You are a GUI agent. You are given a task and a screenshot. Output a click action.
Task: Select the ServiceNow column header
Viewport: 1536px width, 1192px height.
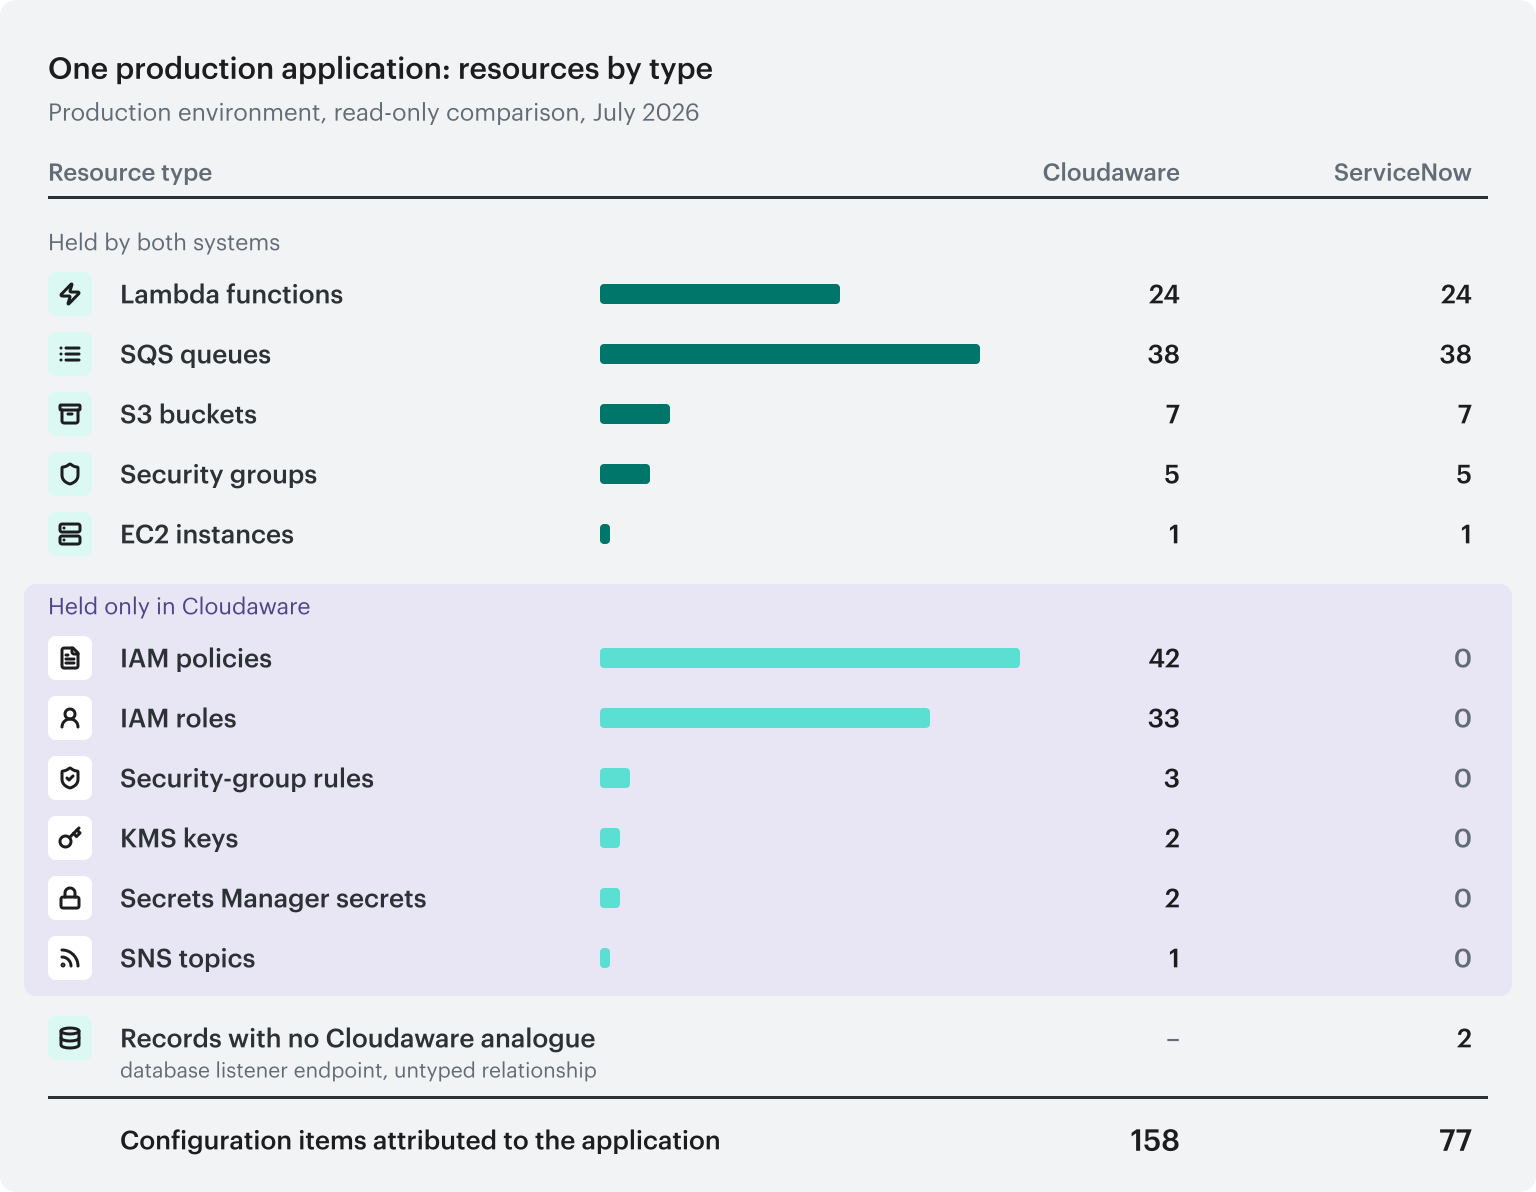click(x=1402, y=173)
